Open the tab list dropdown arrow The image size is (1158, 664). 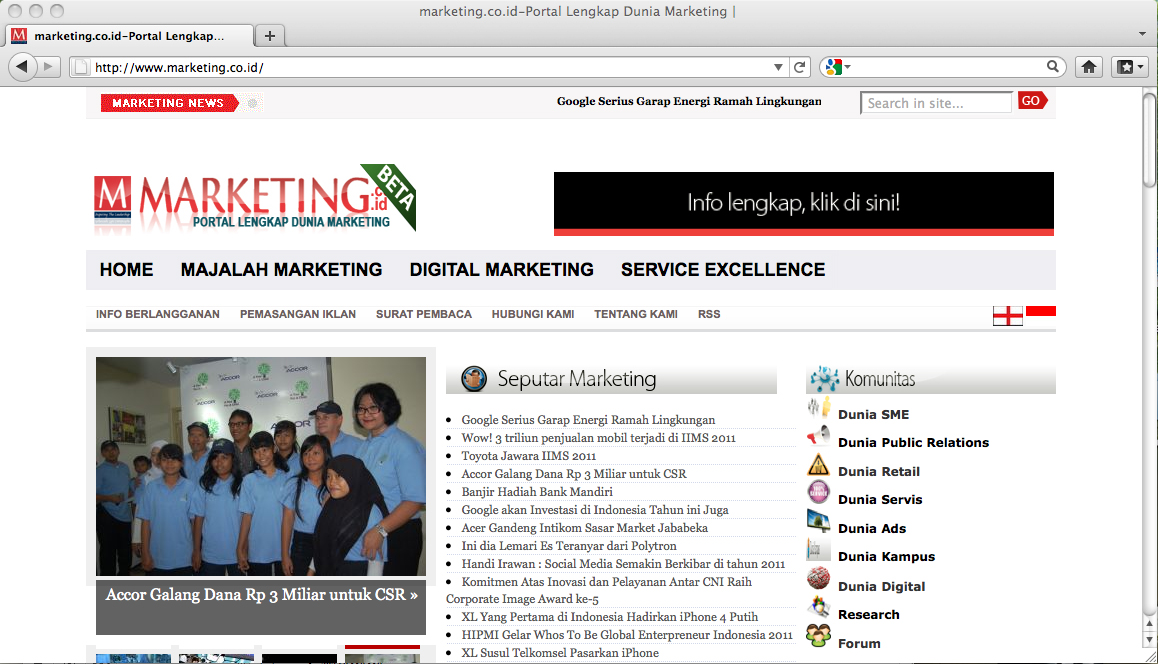[1142, 34]
